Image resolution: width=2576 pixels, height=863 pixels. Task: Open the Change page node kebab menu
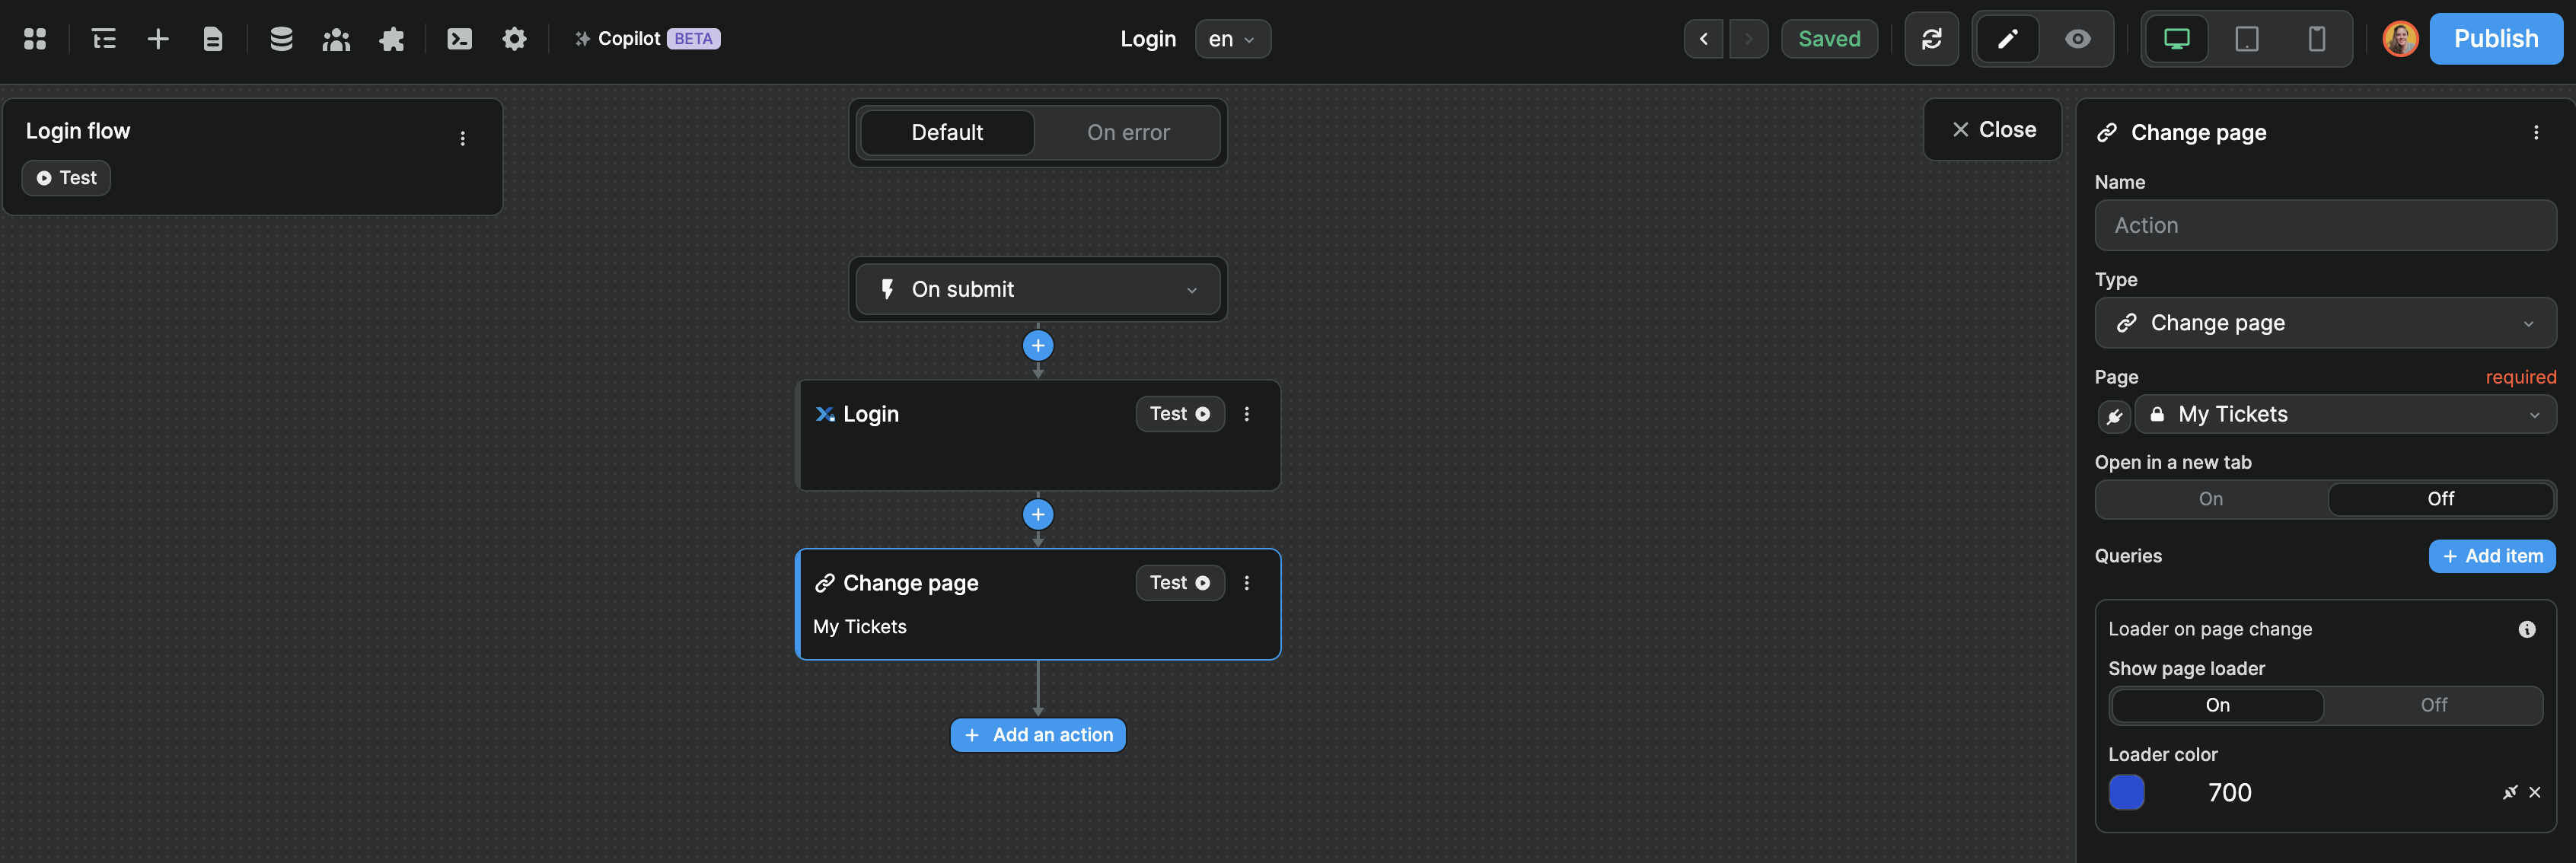[1246, 582]
